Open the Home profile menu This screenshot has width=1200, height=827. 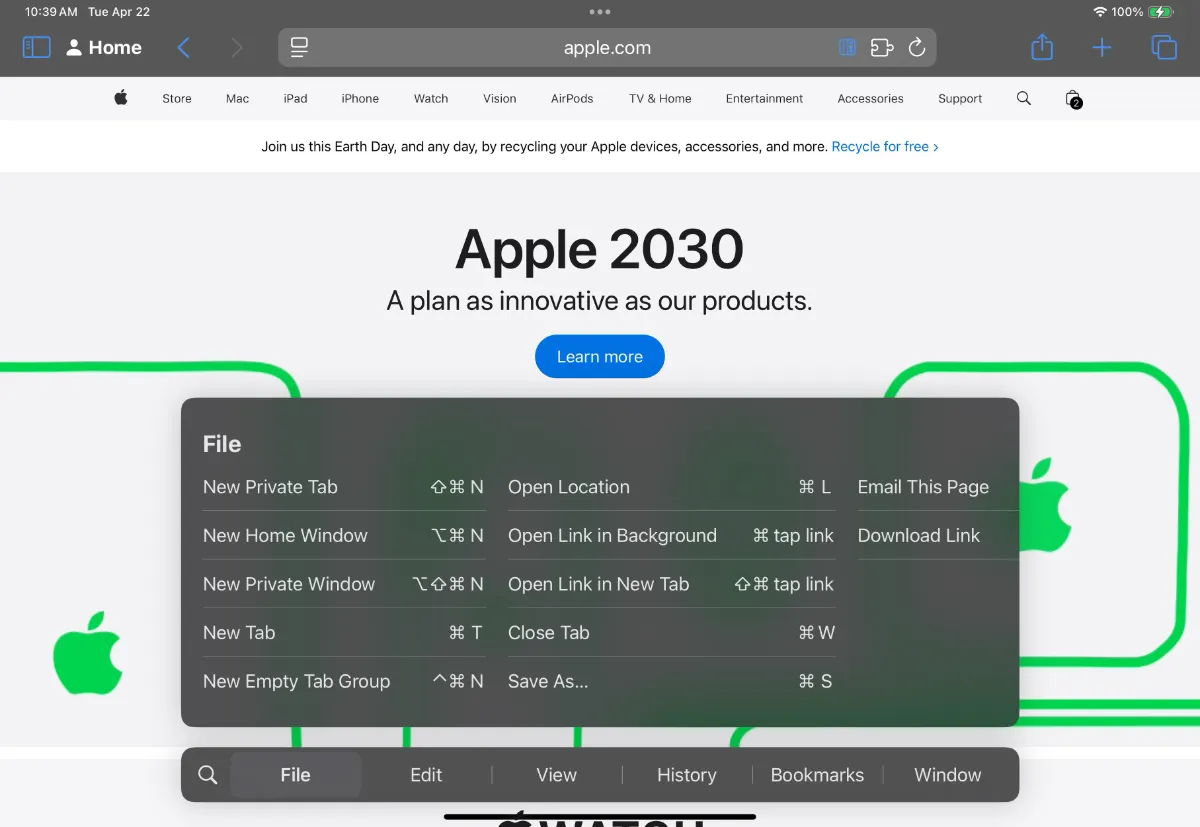(x=104, y=47)
